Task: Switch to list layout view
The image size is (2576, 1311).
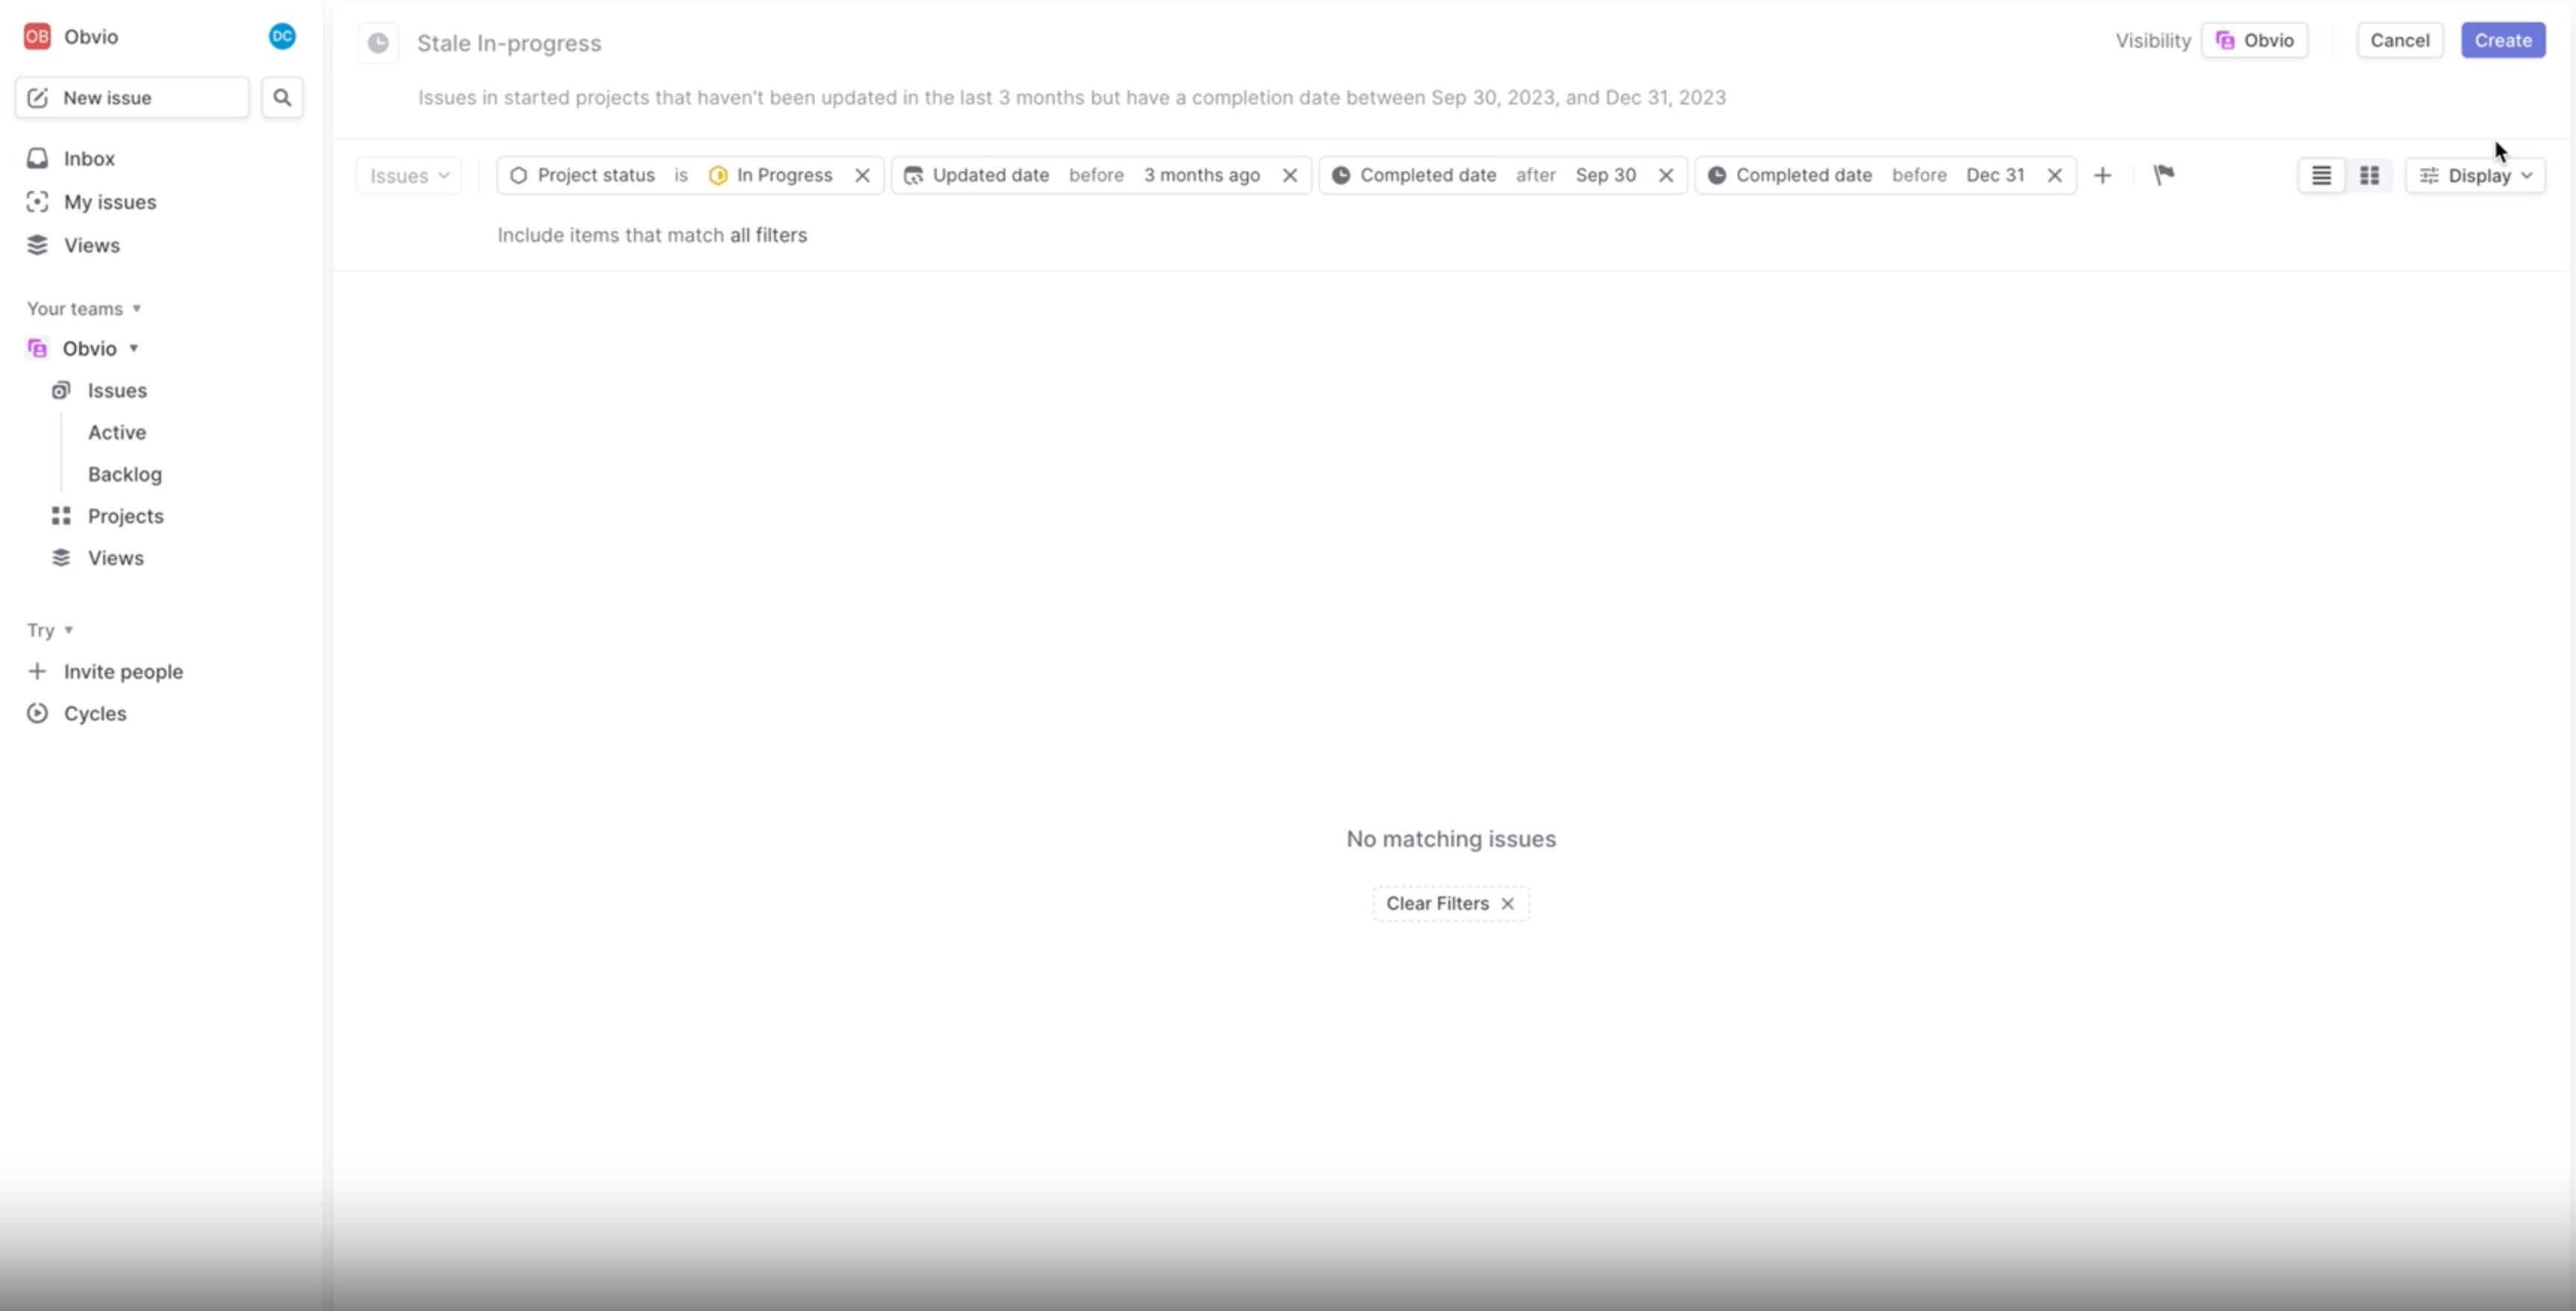Action: (x=2321, y=176)
